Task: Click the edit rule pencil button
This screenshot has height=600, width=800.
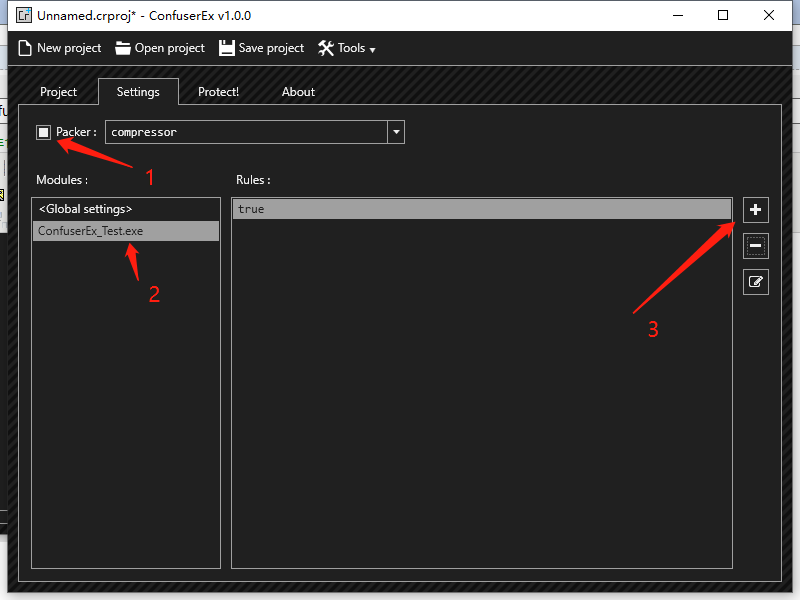Action: coord(756,282)
